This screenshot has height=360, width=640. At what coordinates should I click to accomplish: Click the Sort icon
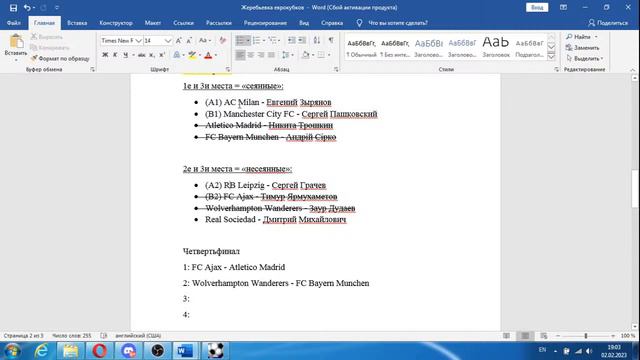coord(317,40)
